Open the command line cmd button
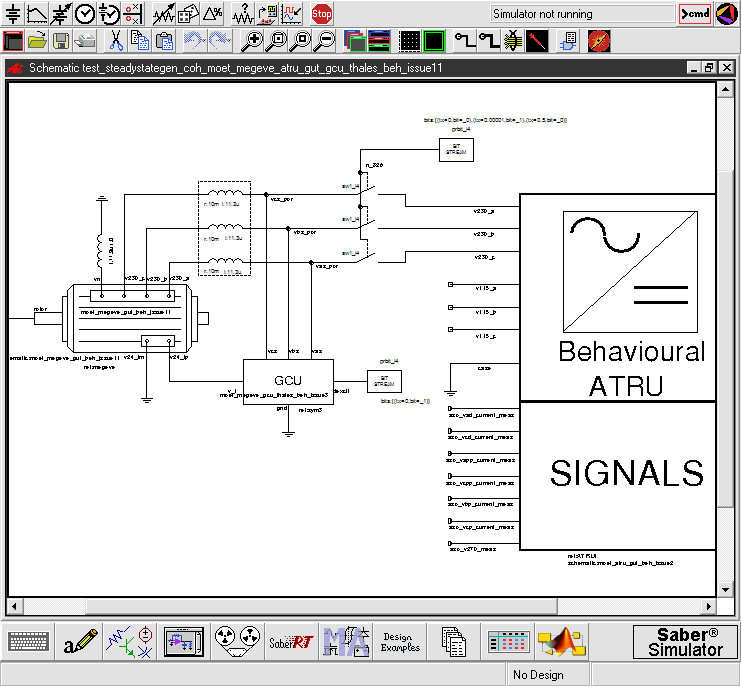Screen dimensions: 741x687 point(695,14)
